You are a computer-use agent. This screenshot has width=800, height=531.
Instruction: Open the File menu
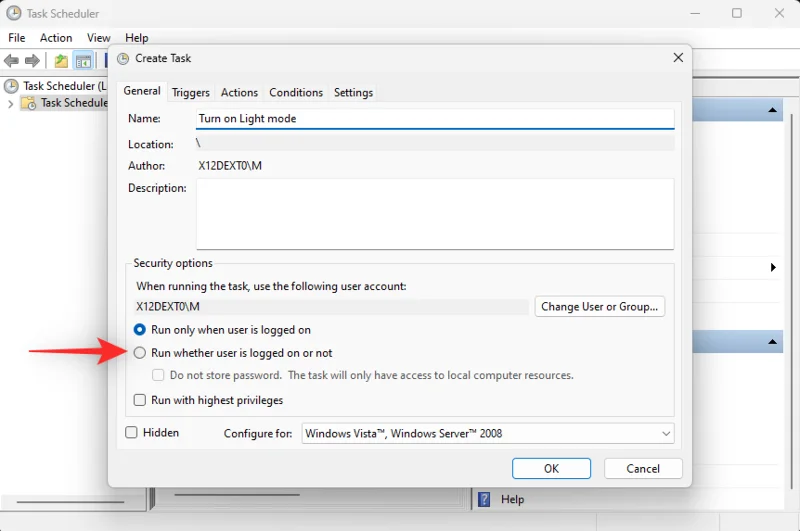pos(16,38)
